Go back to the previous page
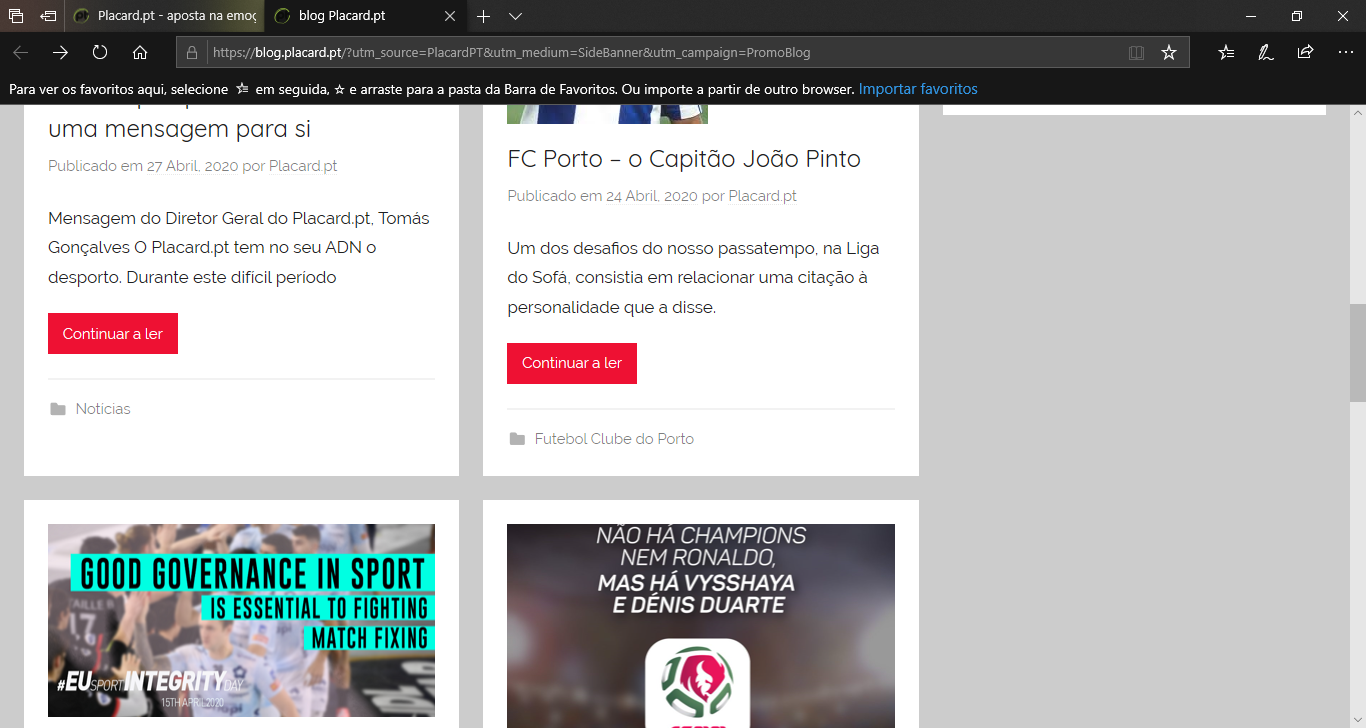 [x=21, y=52]
